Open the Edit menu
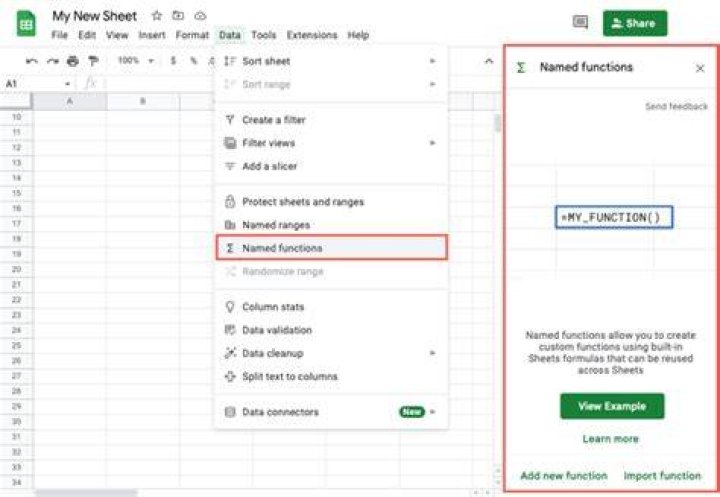This screenshot has height=497, width=720. pyautogui.click(x=87, y=35)
